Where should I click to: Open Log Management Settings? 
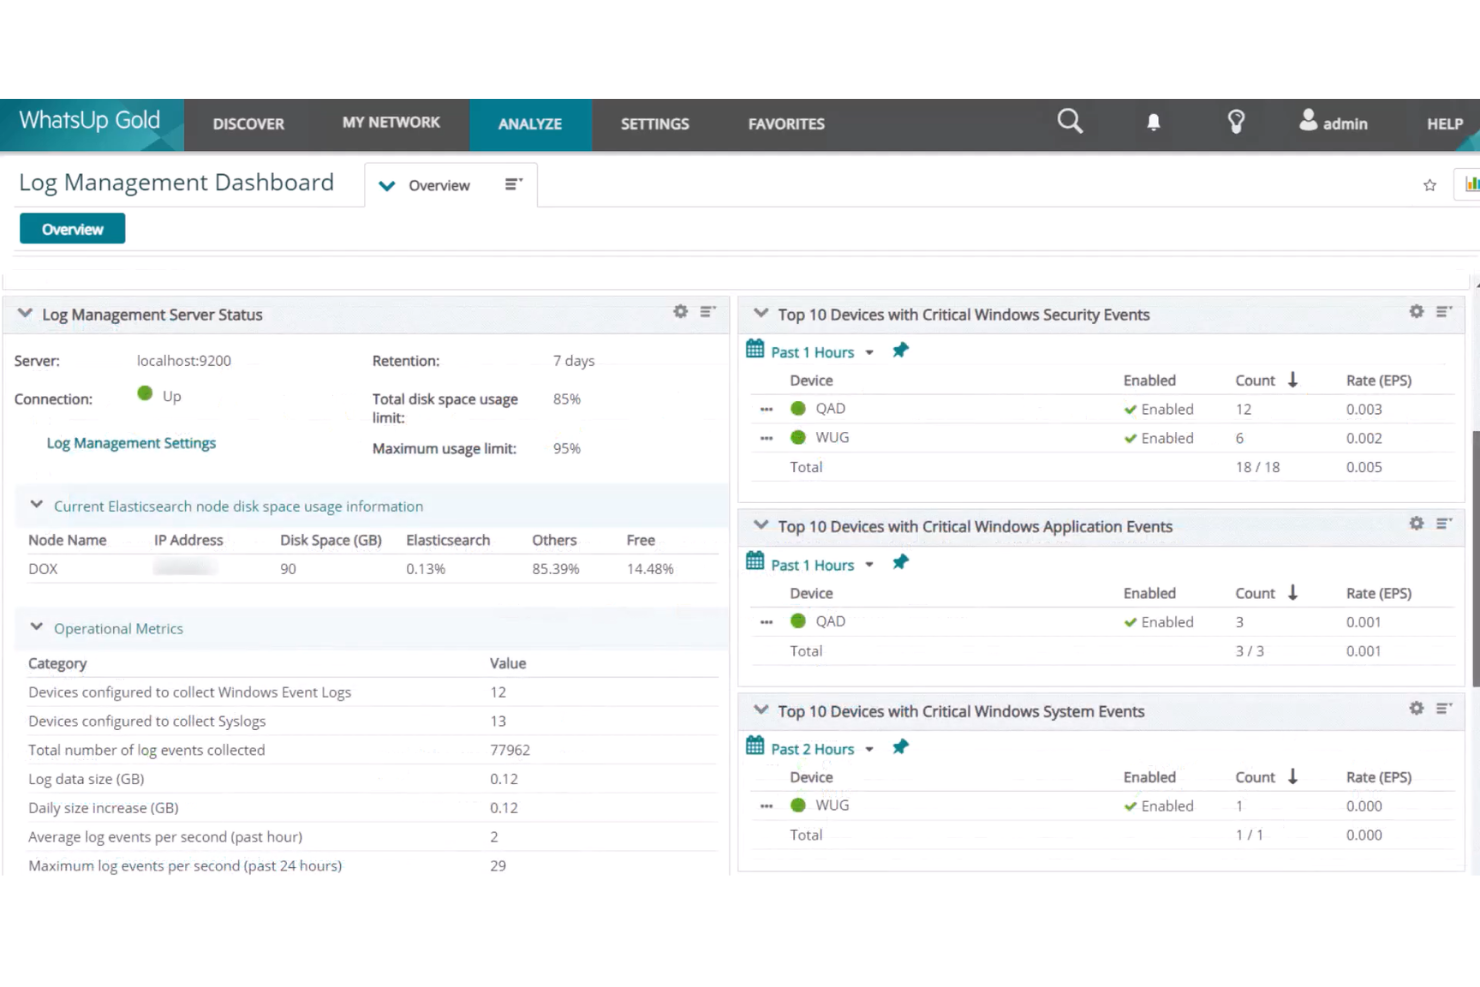131,442
